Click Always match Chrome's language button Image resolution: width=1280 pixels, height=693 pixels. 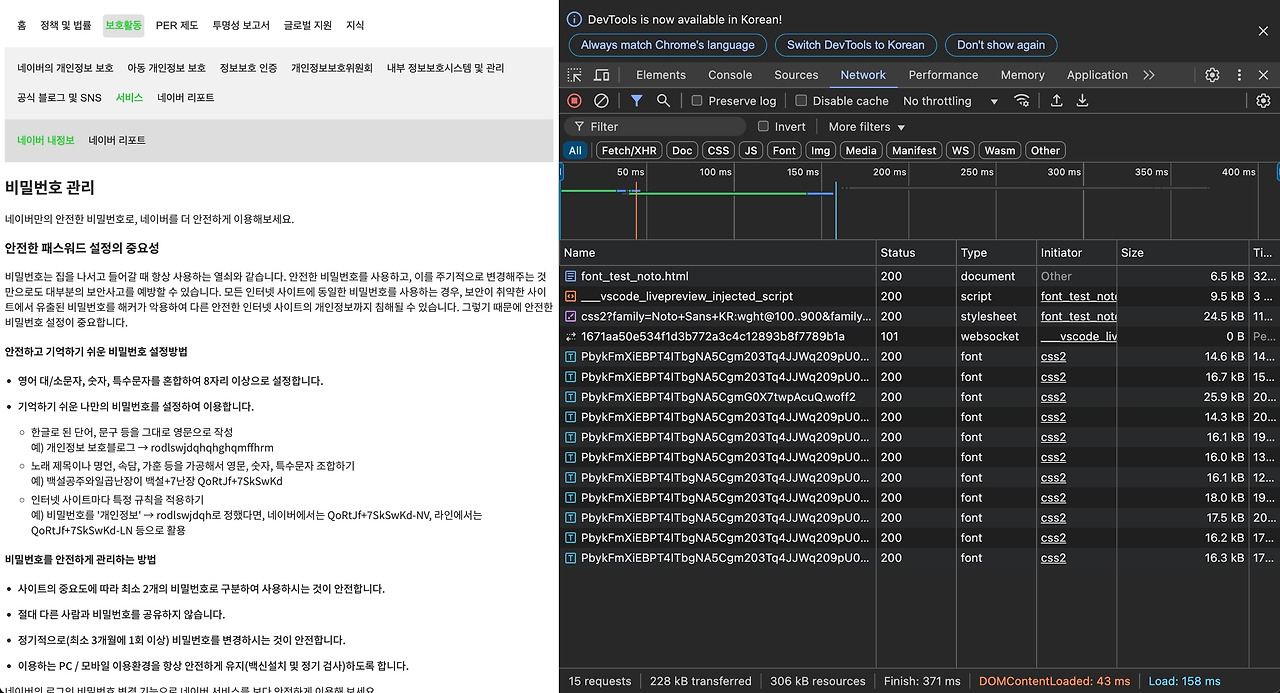point(668,45)
